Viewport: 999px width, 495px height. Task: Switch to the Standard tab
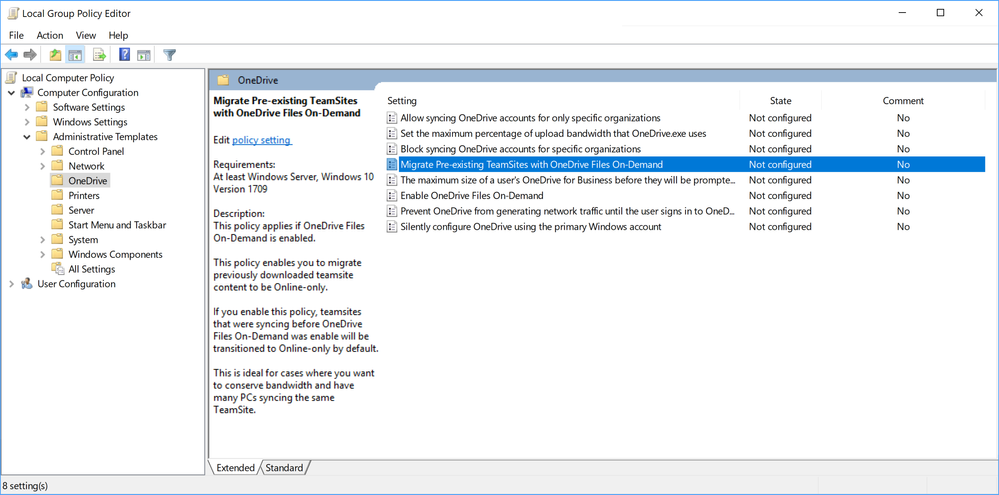[x=284, y=468]
